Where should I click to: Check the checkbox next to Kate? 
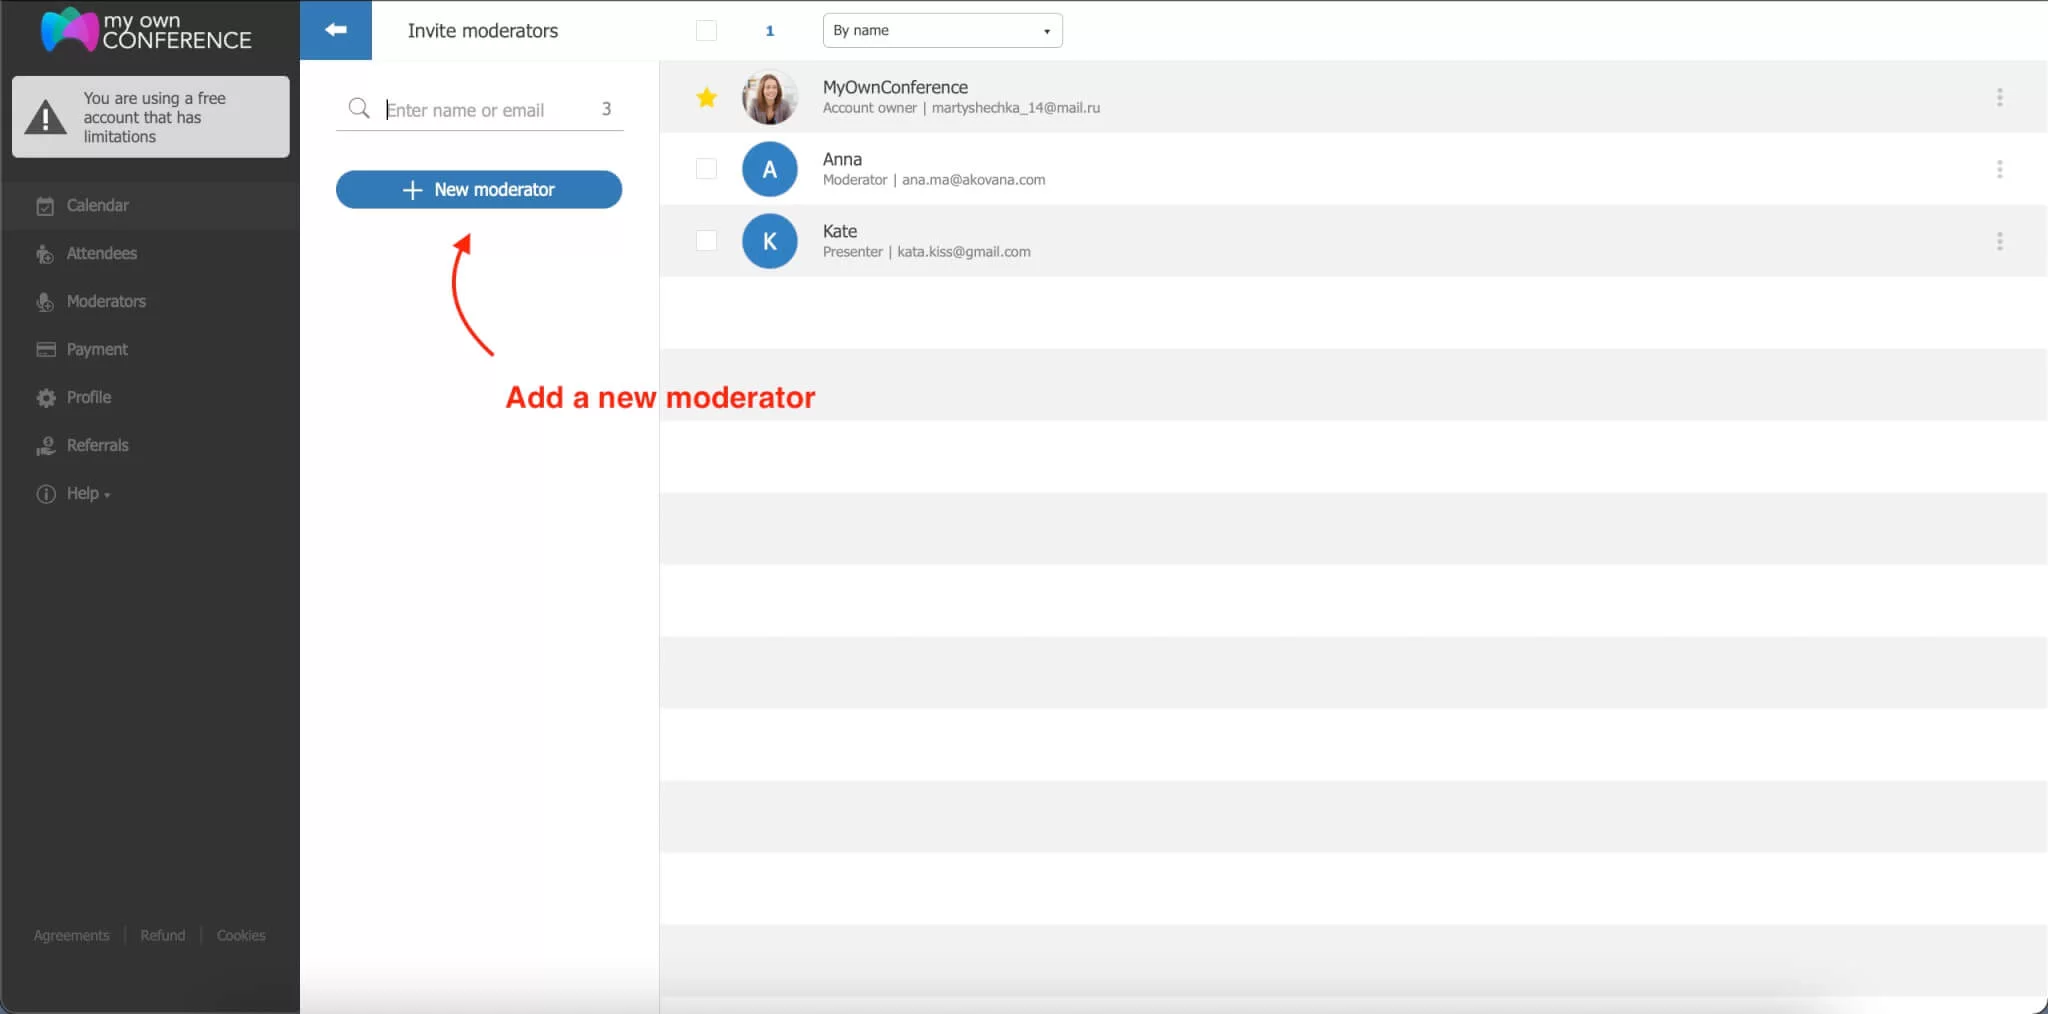(705, 241)
